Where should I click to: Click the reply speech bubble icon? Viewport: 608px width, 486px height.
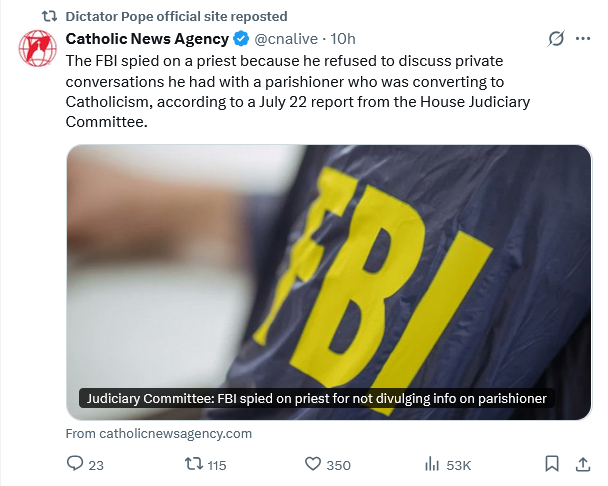coord(74,464)
